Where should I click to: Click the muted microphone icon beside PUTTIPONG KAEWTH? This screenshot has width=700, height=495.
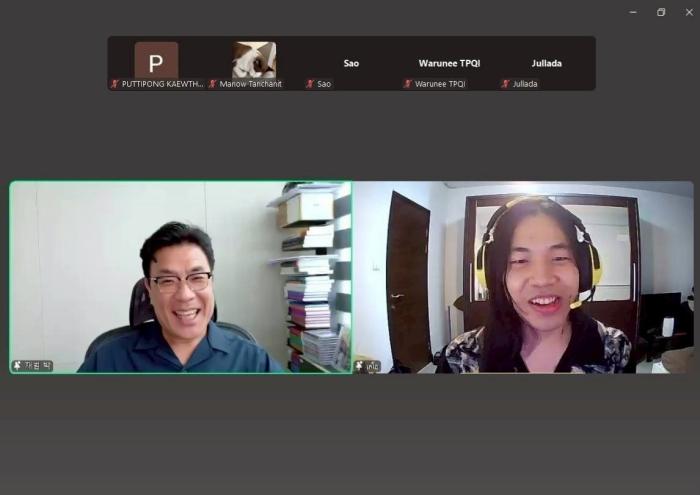click(x=115, y=84)
